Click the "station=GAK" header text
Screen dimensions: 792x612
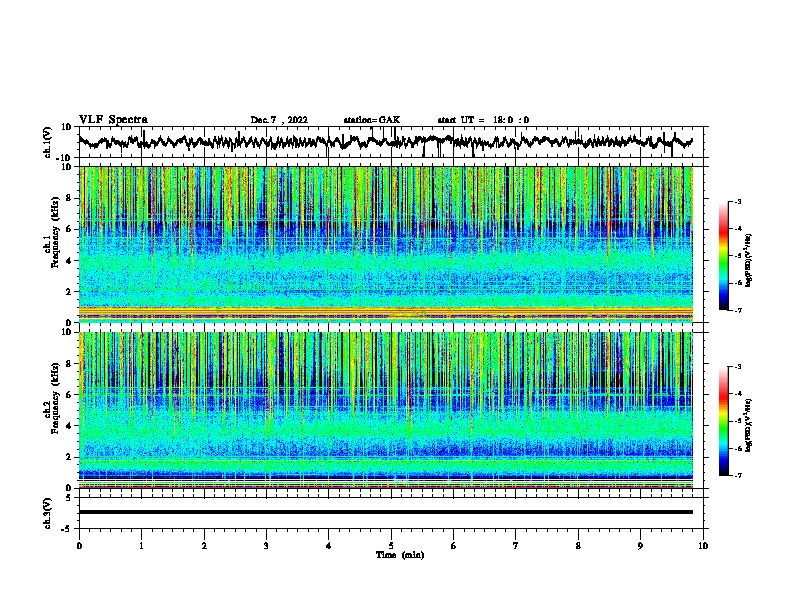tap(372, 120)
